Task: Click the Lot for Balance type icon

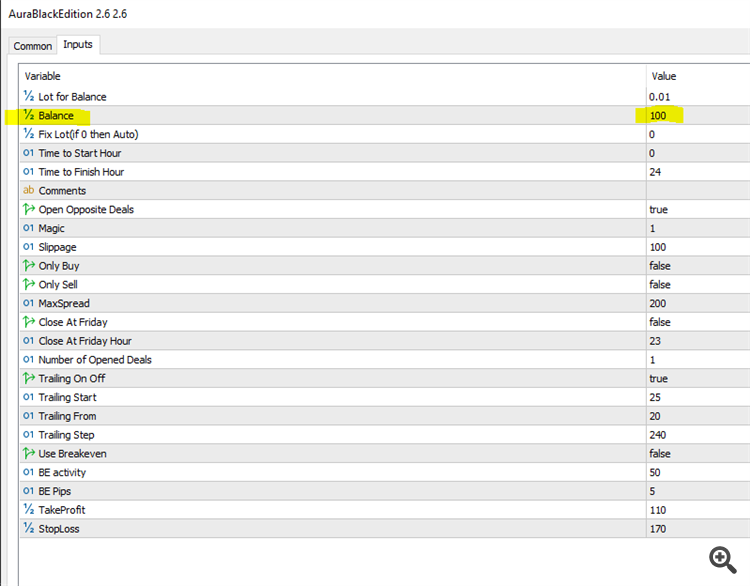Action: click(x=28, y=97)
